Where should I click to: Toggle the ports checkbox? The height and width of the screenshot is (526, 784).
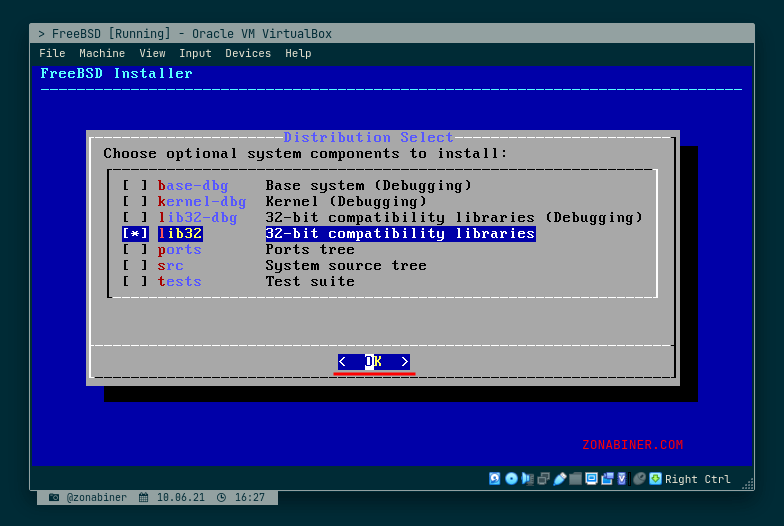pos(135,250)
